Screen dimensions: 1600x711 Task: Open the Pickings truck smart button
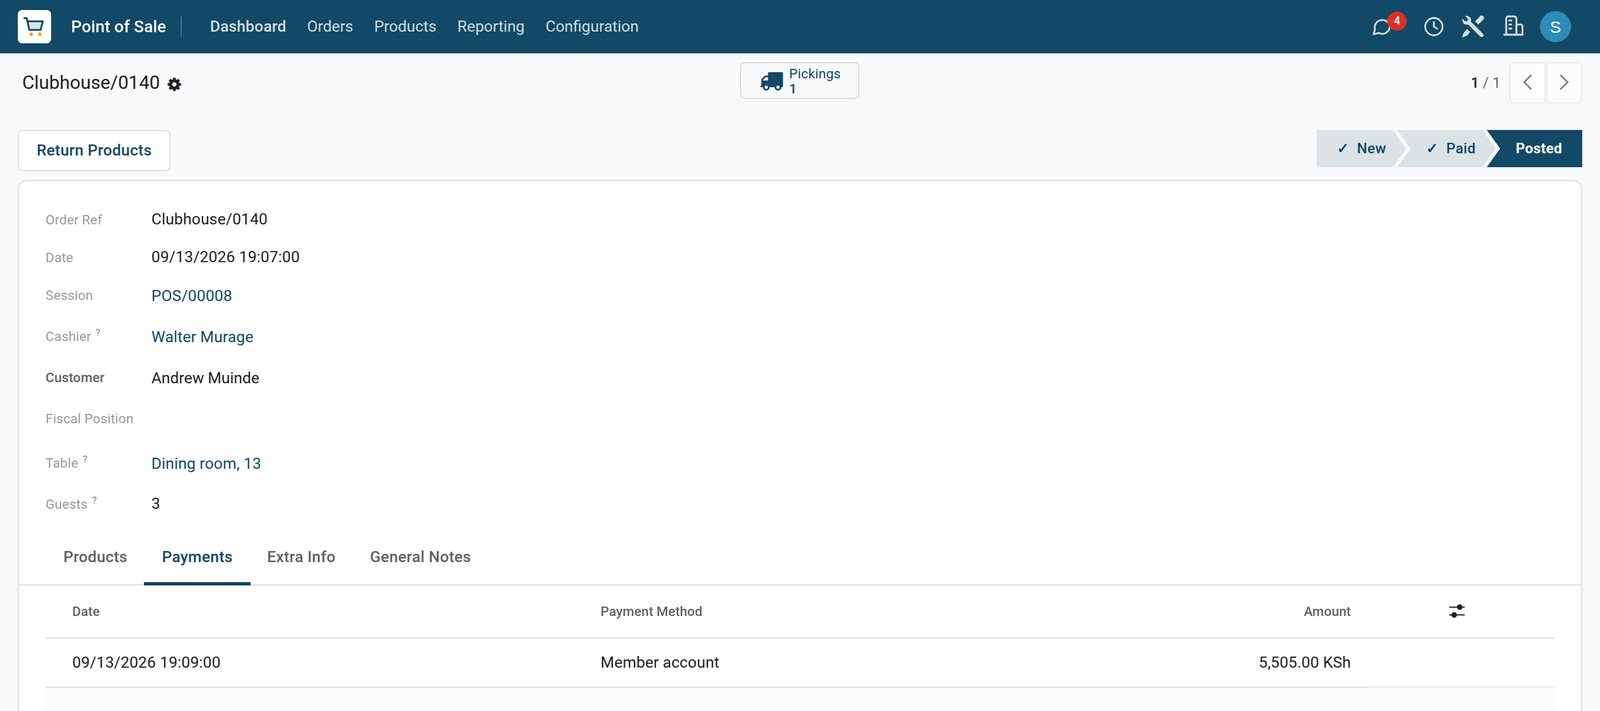point(799,81)
